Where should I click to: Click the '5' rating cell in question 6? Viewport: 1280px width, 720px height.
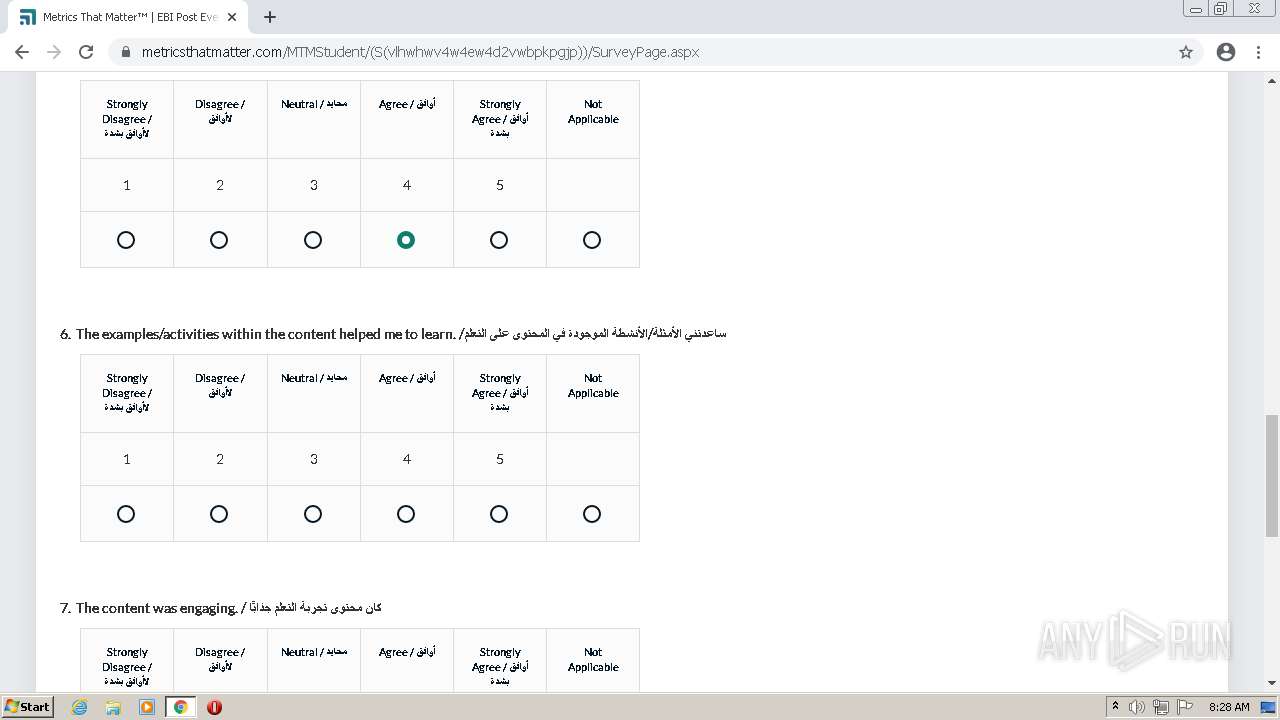point(500,459)
